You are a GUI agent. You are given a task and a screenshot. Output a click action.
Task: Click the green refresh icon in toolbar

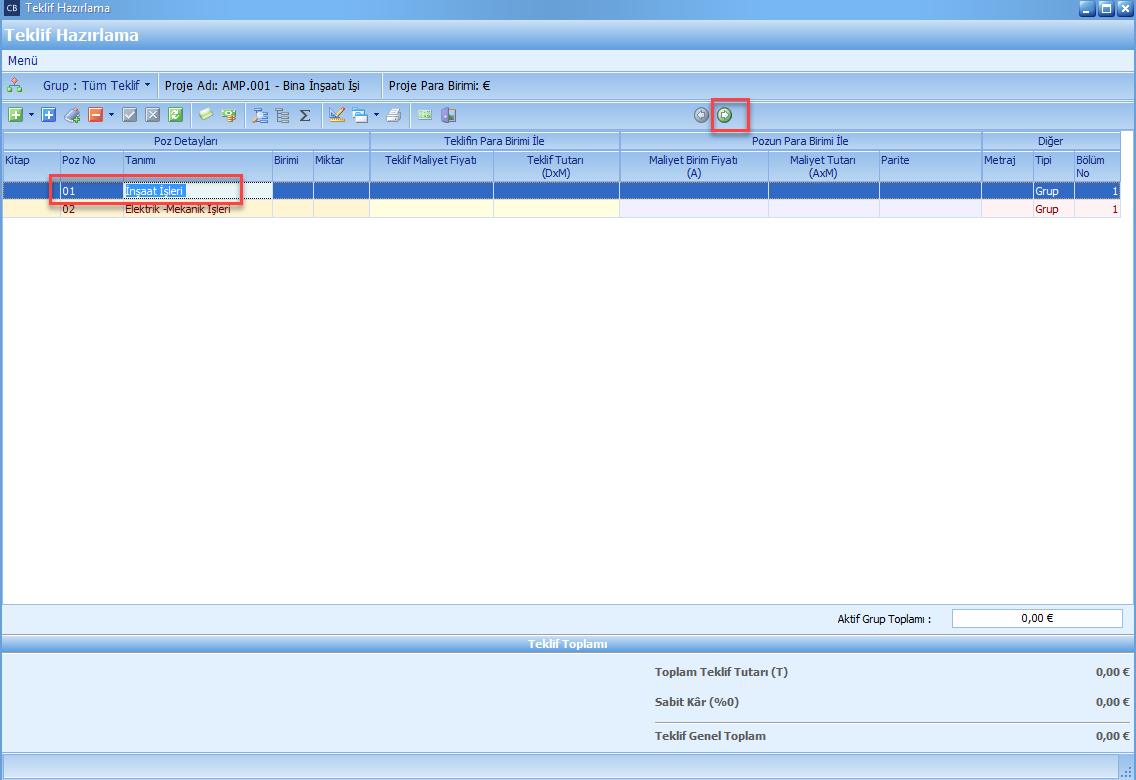(175, 115)
